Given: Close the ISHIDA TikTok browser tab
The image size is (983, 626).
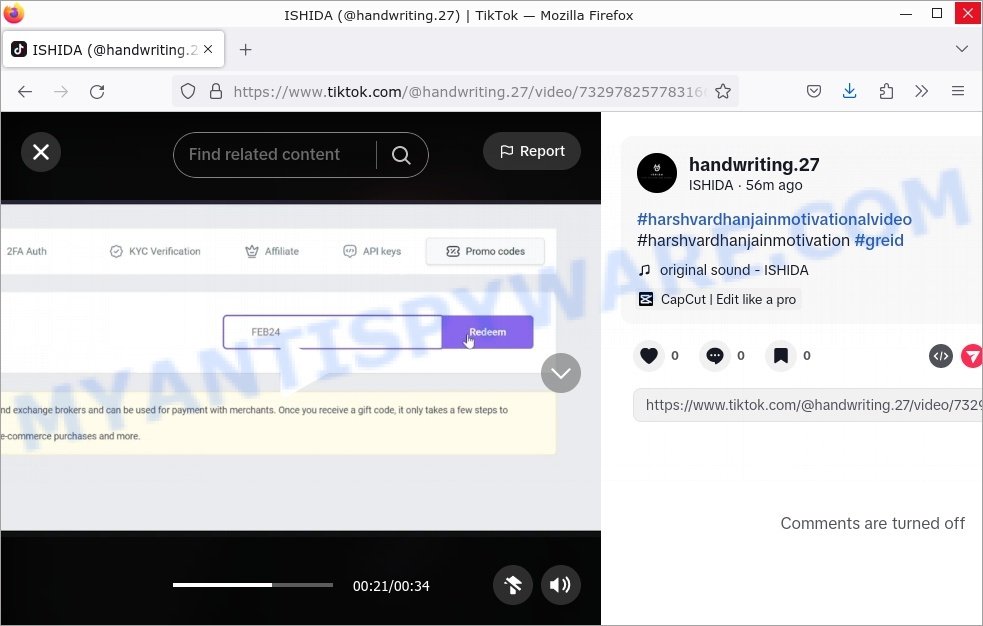Looking at the screenshot, I should [209, 50].
